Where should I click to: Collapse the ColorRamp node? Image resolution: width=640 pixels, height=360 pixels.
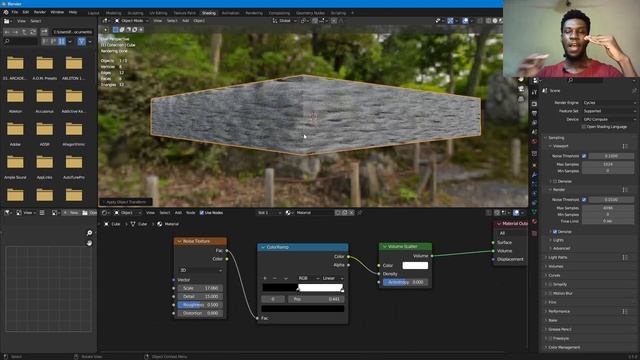point(263,247)
